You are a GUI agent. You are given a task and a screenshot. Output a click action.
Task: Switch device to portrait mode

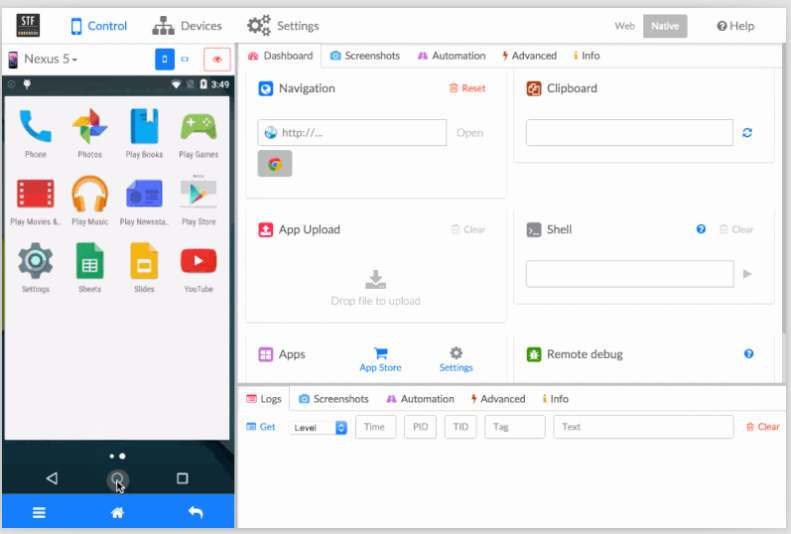pyautogui.click(x=164, y=59)
